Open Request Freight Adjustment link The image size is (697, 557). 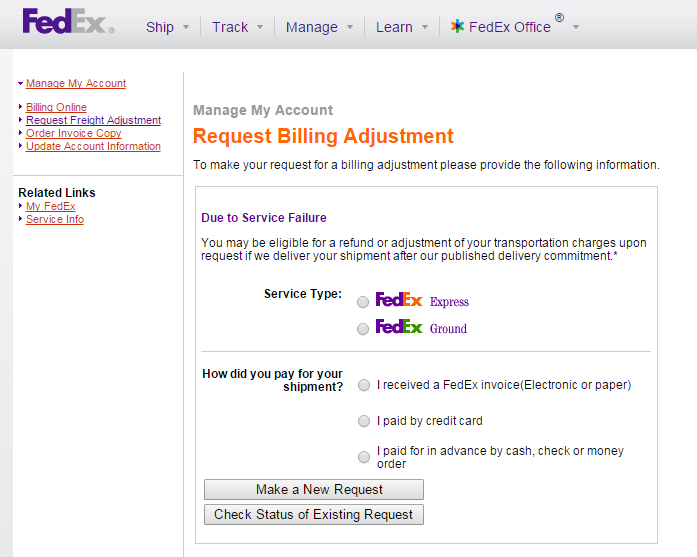point(93,120)
